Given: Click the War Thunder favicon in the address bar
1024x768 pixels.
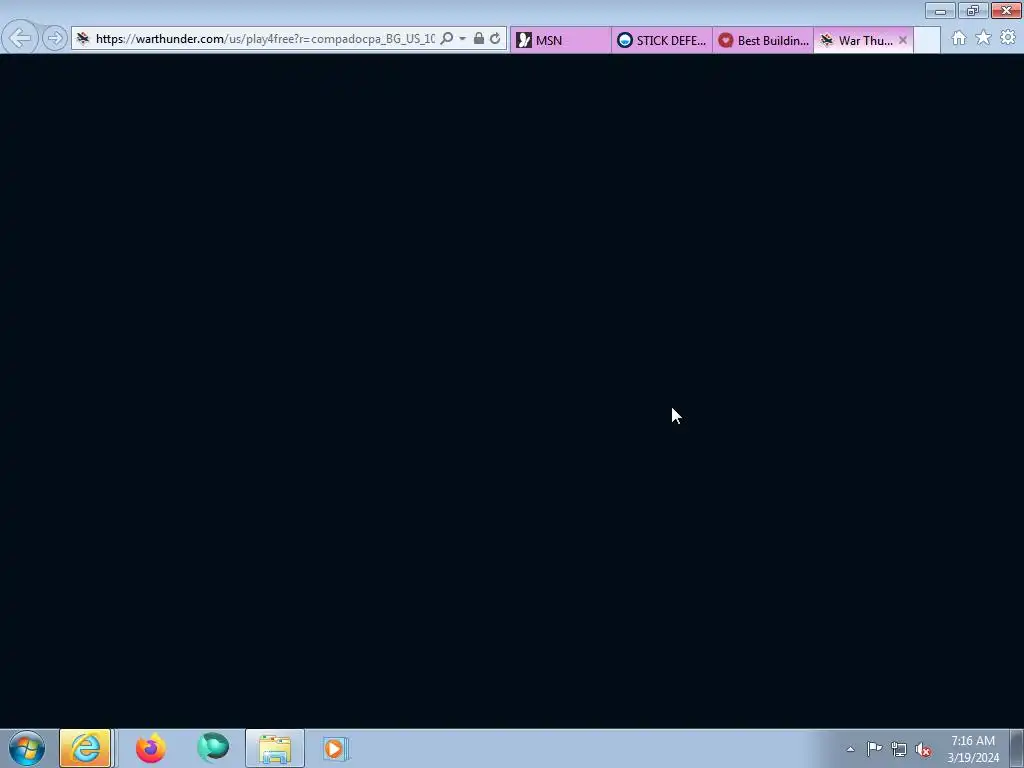Looking at the screenshot, I should [82, 39].
